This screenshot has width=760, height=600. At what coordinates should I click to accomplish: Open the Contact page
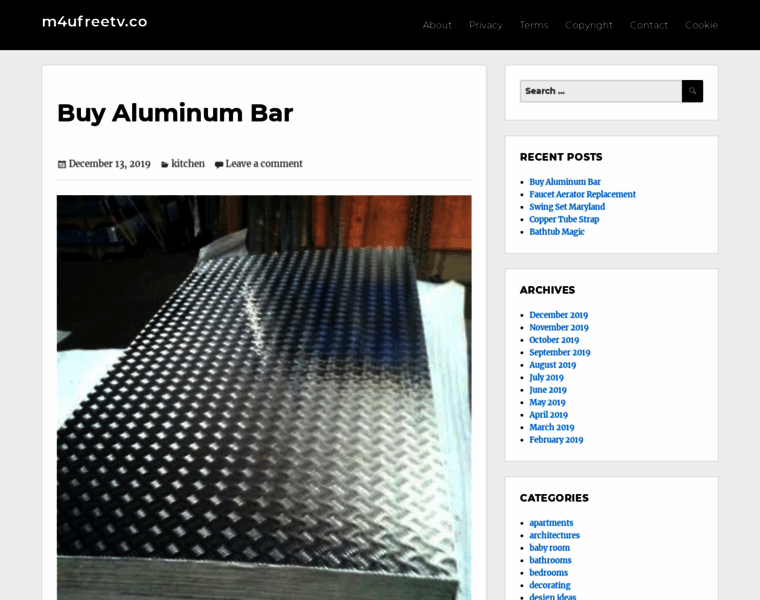click(x=649, y=25)
